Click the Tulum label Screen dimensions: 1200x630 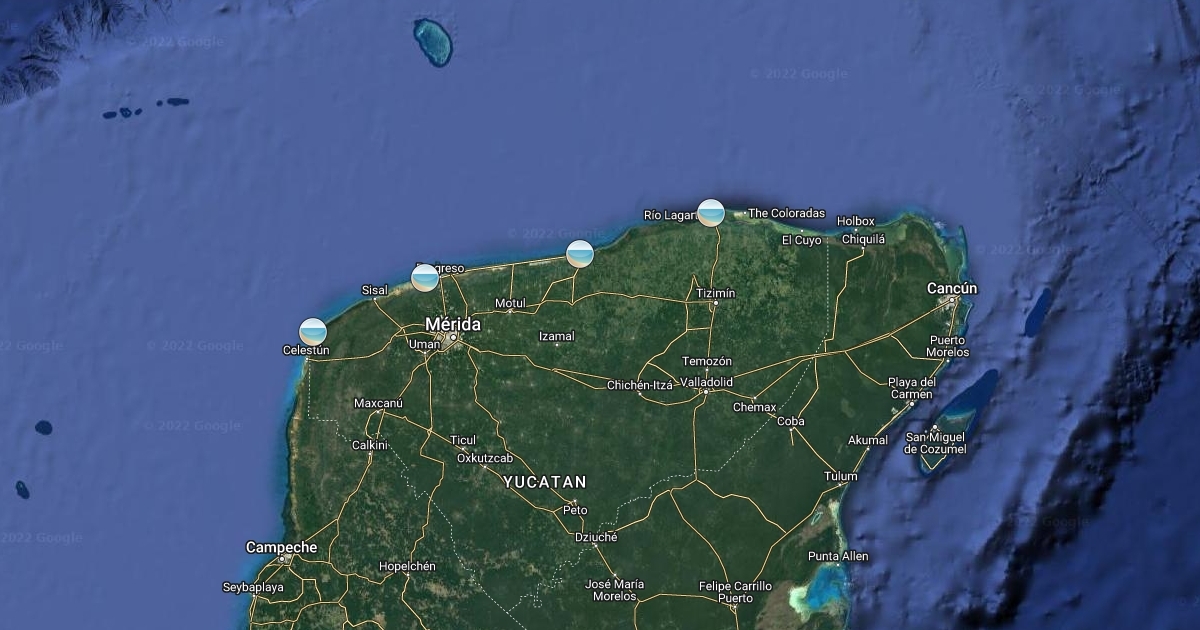coord(840,476)
